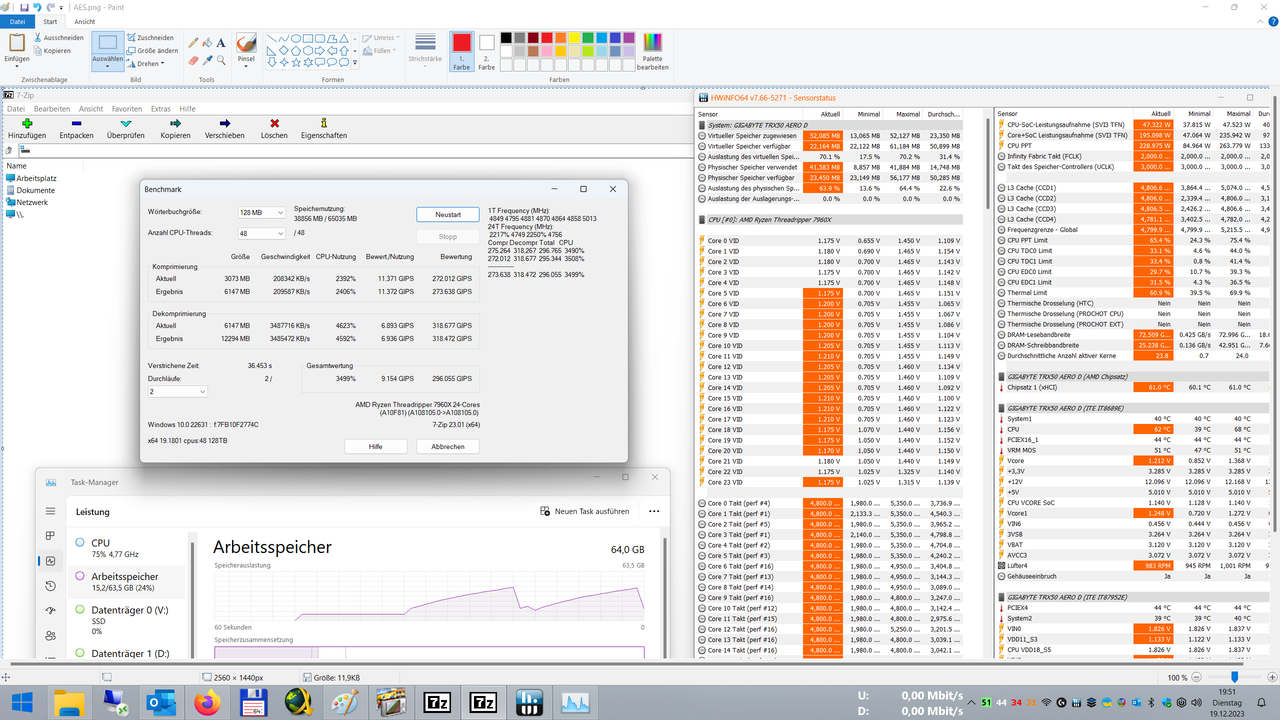Click Abbrechen button in Benchmark dialog
The image size is (1280, 720).
(x=448, y=447)
